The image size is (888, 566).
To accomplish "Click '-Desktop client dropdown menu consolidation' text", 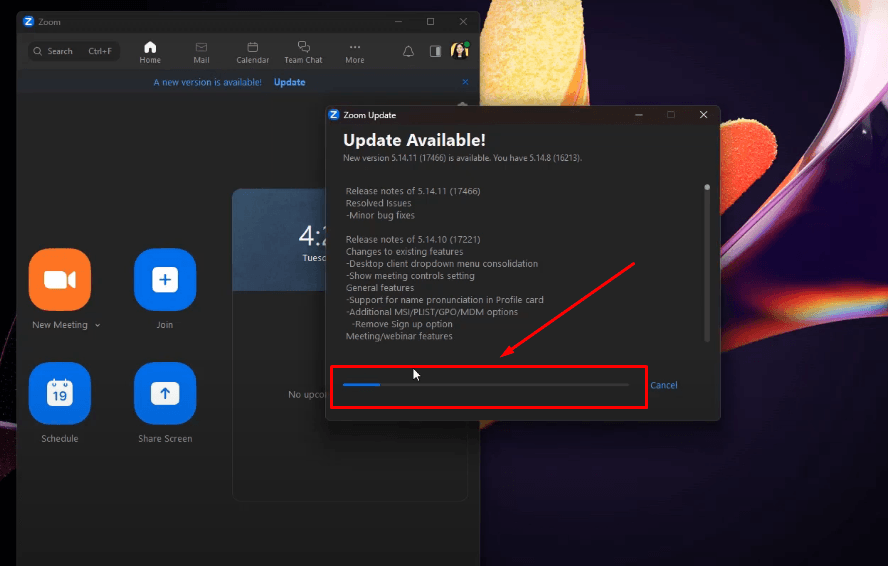I will coord(442,263).
